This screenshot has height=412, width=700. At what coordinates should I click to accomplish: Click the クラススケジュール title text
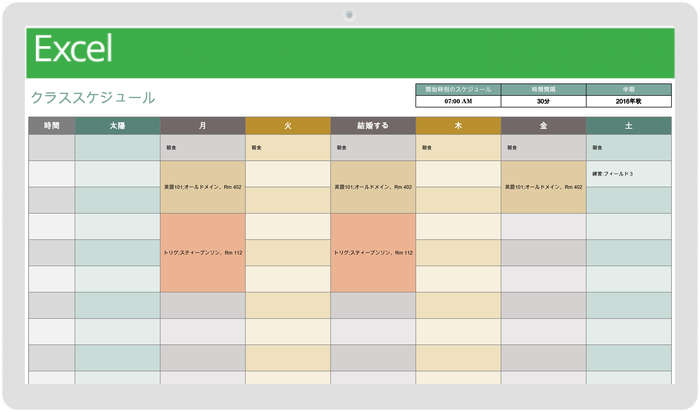pyautogui.click(x=93, y=98)
